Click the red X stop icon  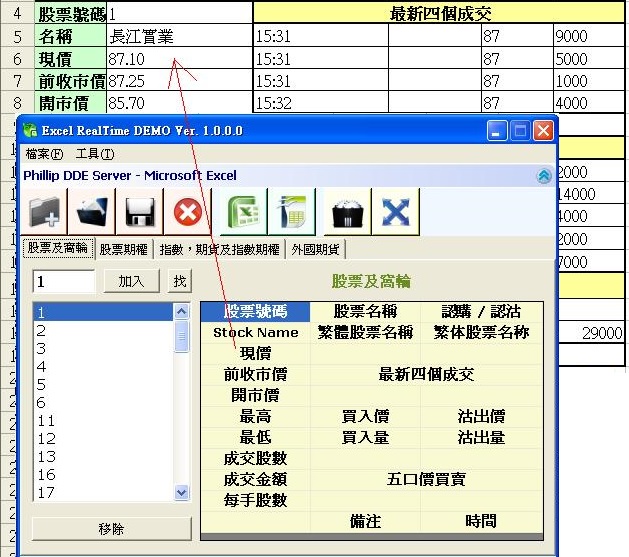pos(187,212)
